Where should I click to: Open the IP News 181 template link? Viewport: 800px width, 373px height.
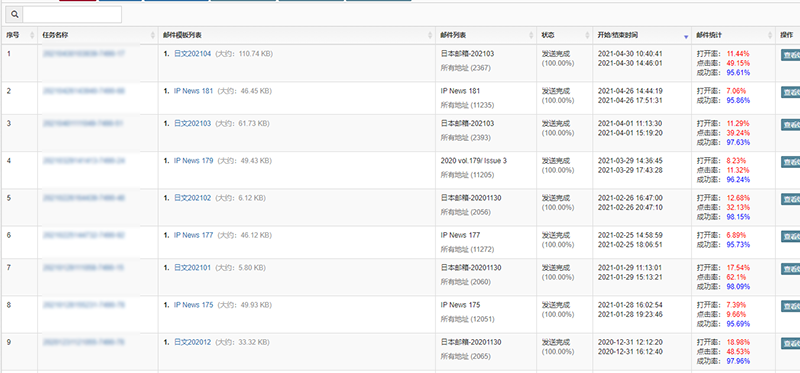tap(193, 91)
